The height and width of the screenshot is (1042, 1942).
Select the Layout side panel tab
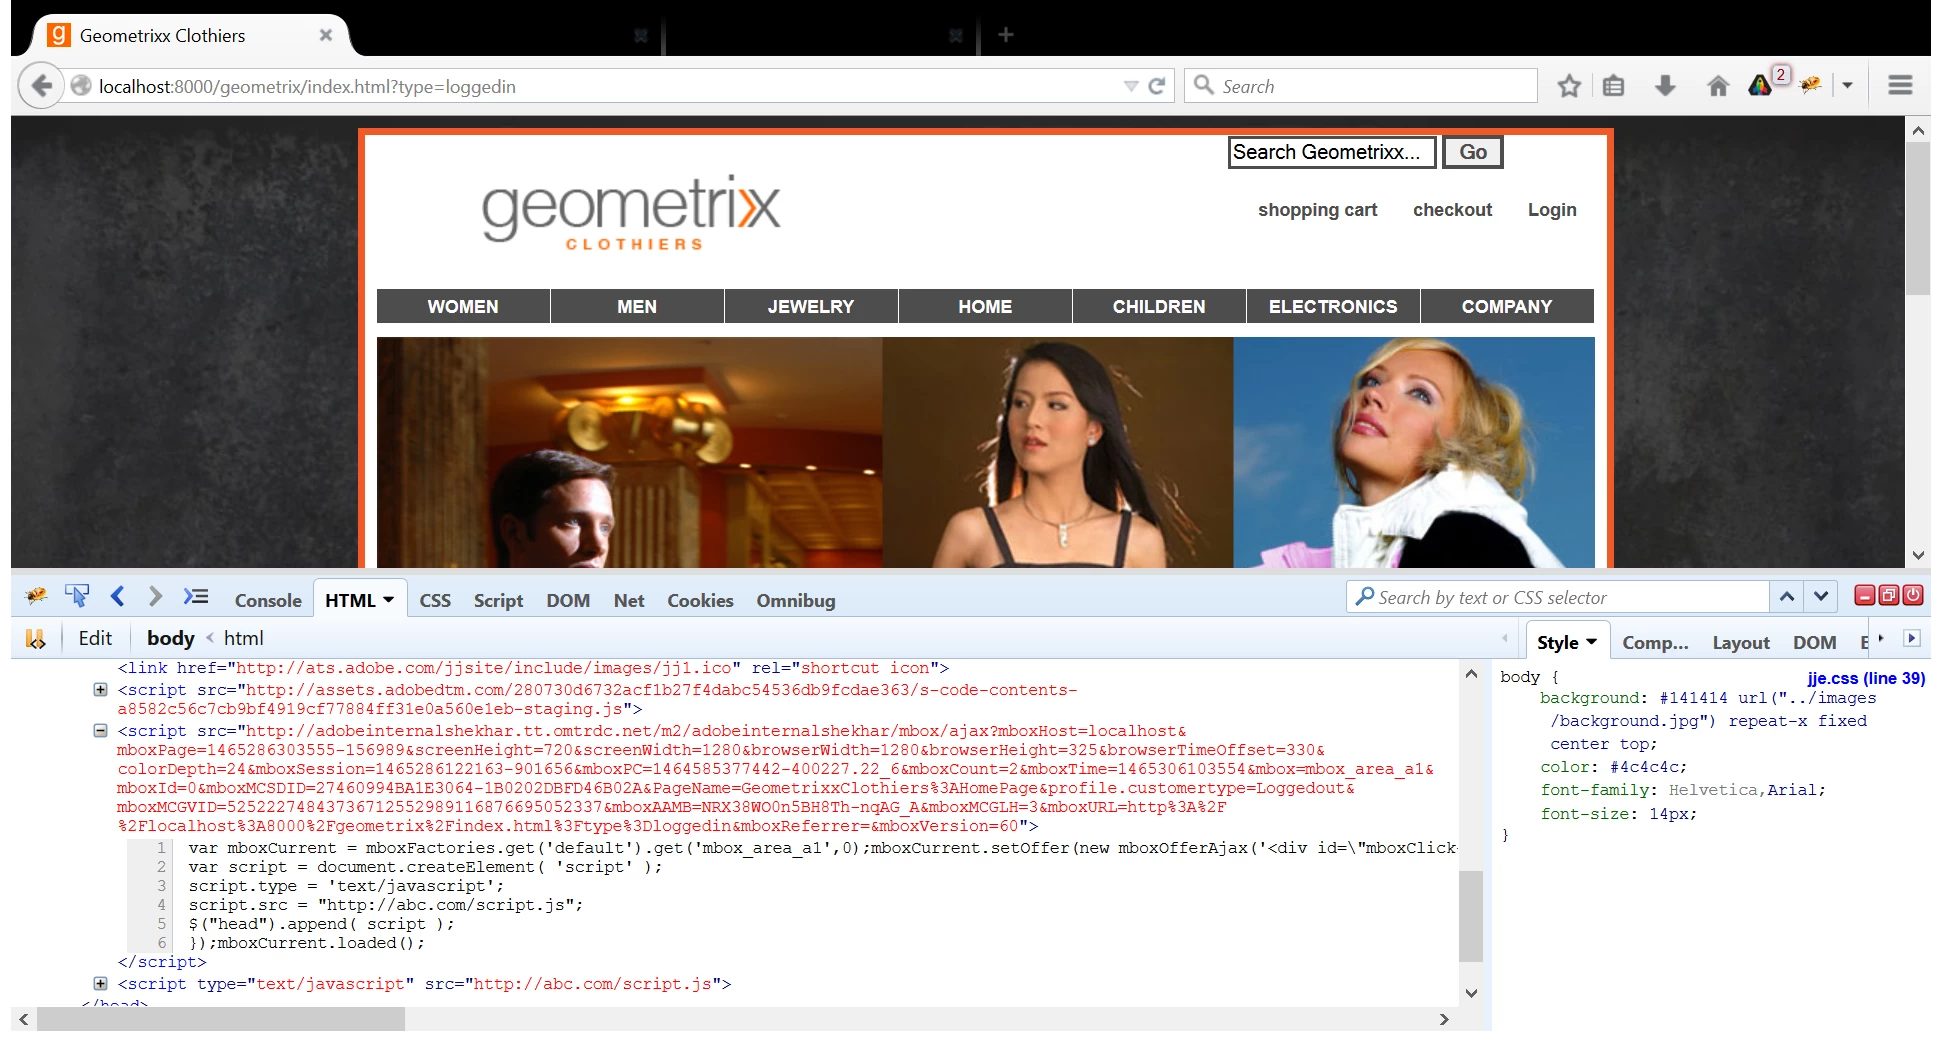tap(1741, 643)
